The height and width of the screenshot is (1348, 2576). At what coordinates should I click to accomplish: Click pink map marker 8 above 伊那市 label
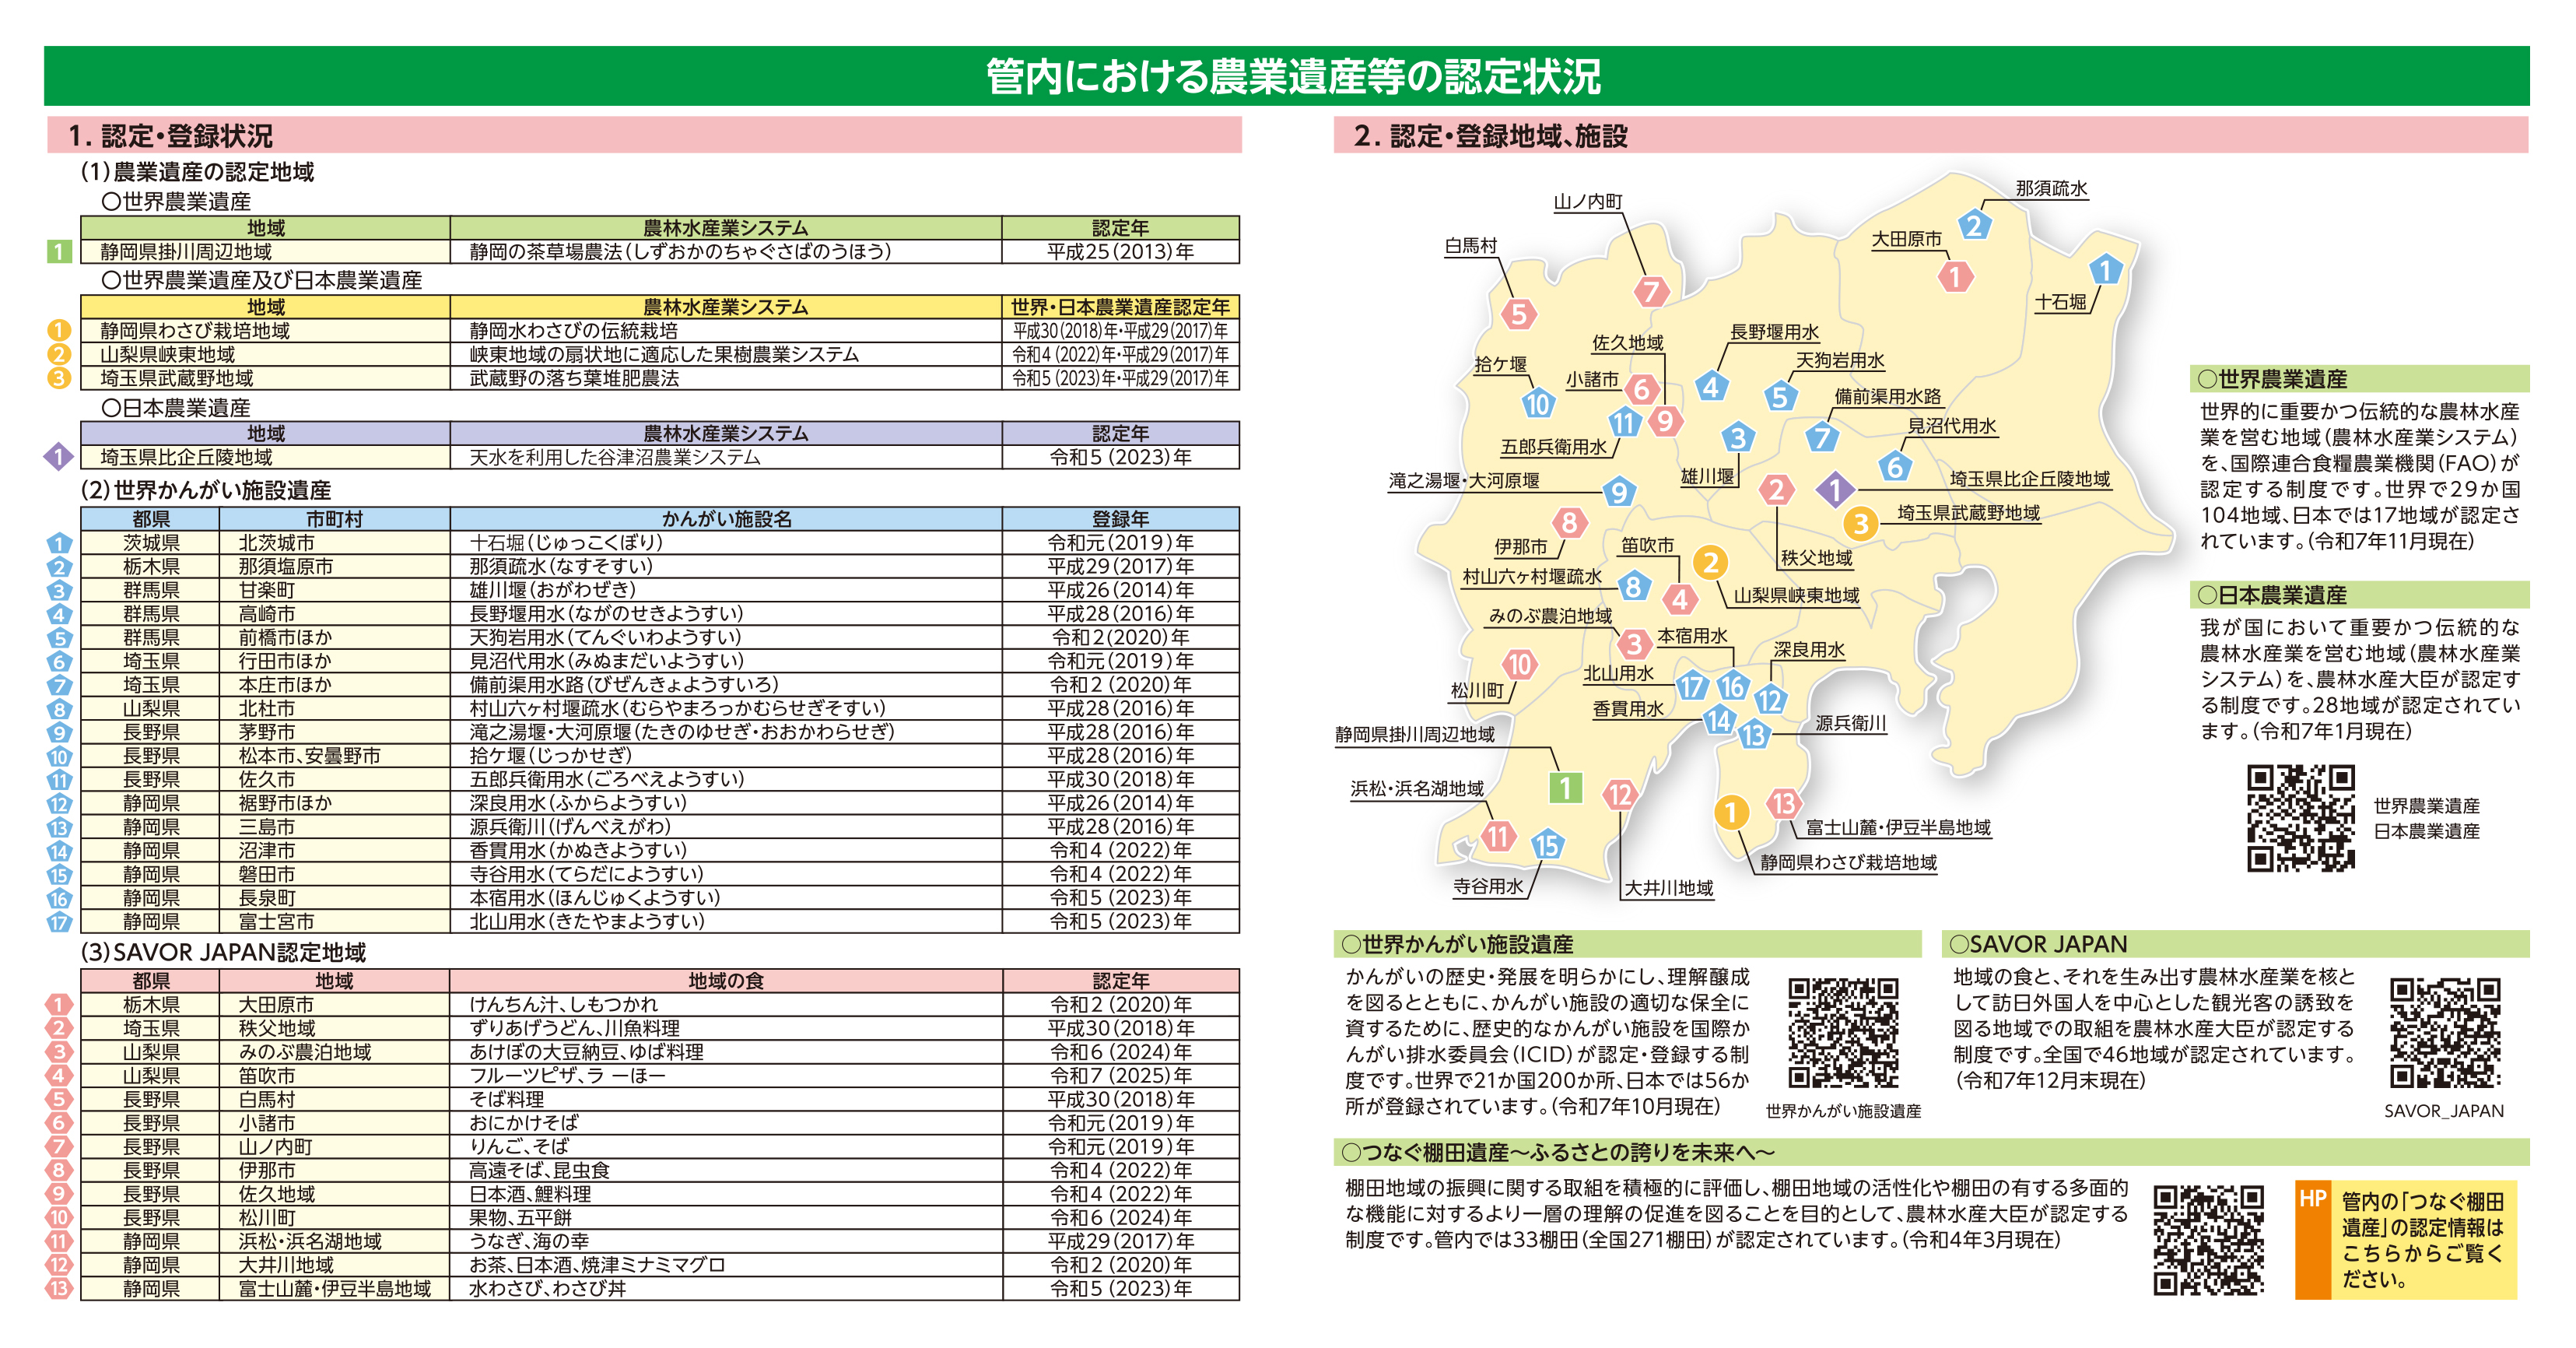[x=1569, y=522]
